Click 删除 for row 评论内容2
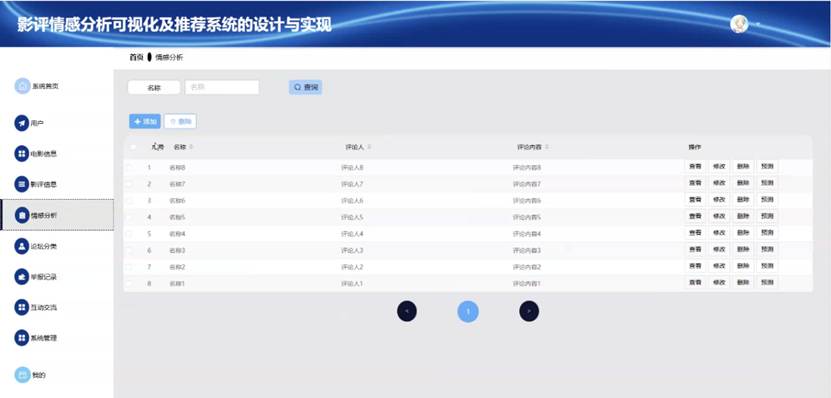831x398 pixels. pyautogui.click(x=743, y=266)
